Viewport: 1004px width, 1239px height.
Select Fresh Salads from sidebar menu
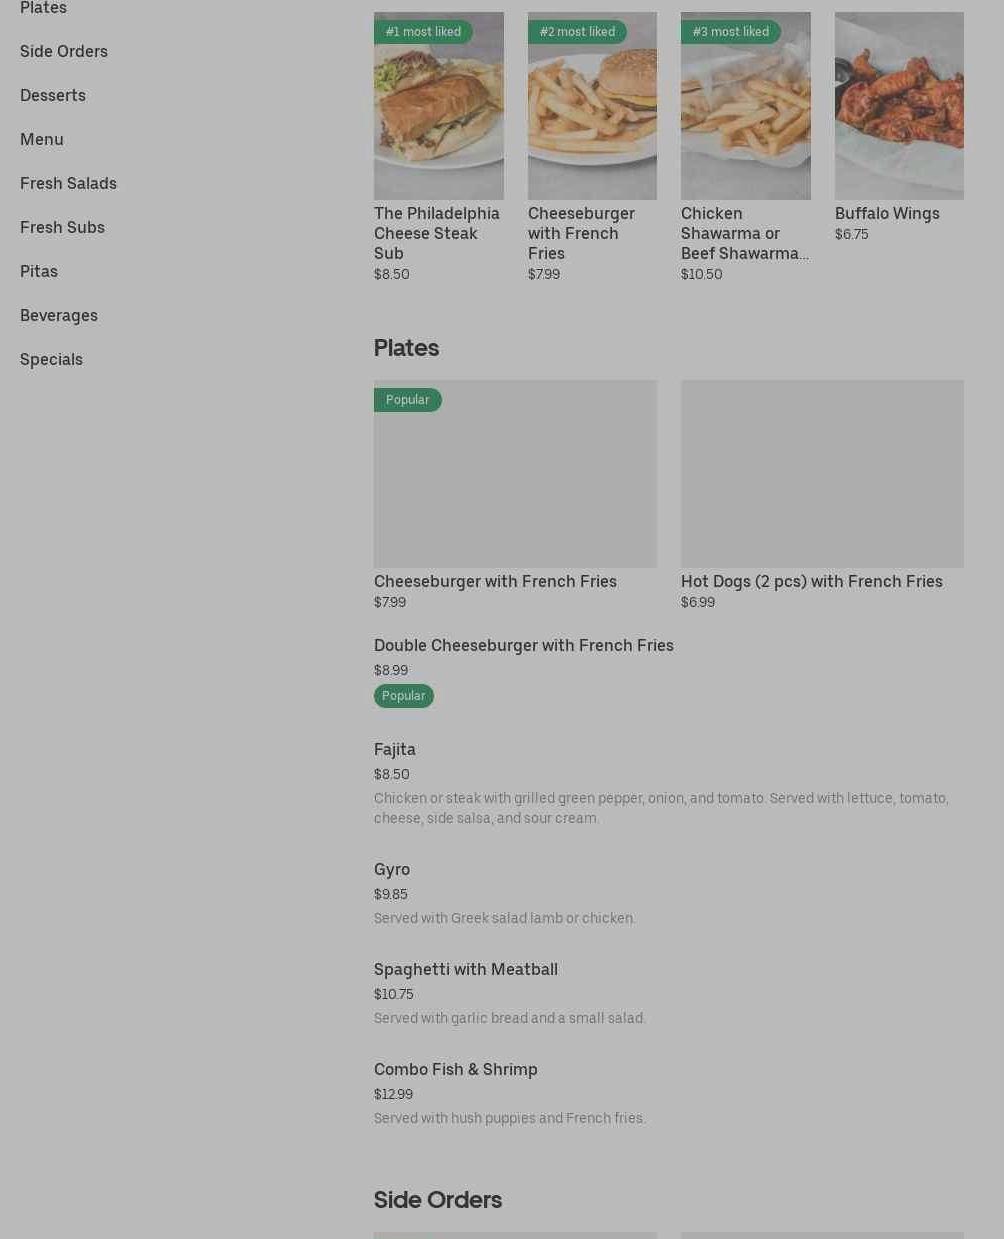[68, 183]
